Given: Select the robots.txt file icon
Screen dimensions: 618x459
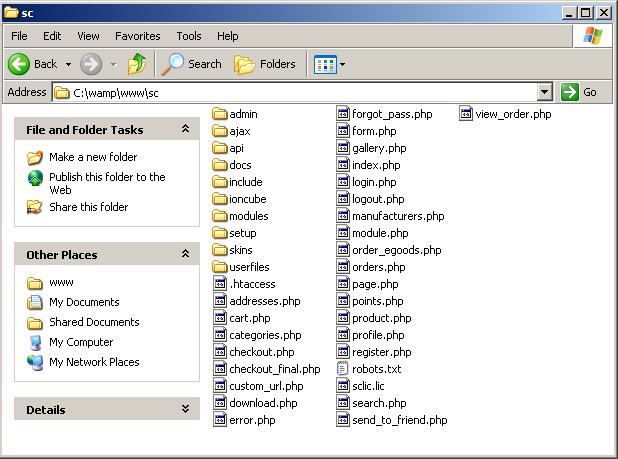Looking at the screenshot, I should click(343, 369).
